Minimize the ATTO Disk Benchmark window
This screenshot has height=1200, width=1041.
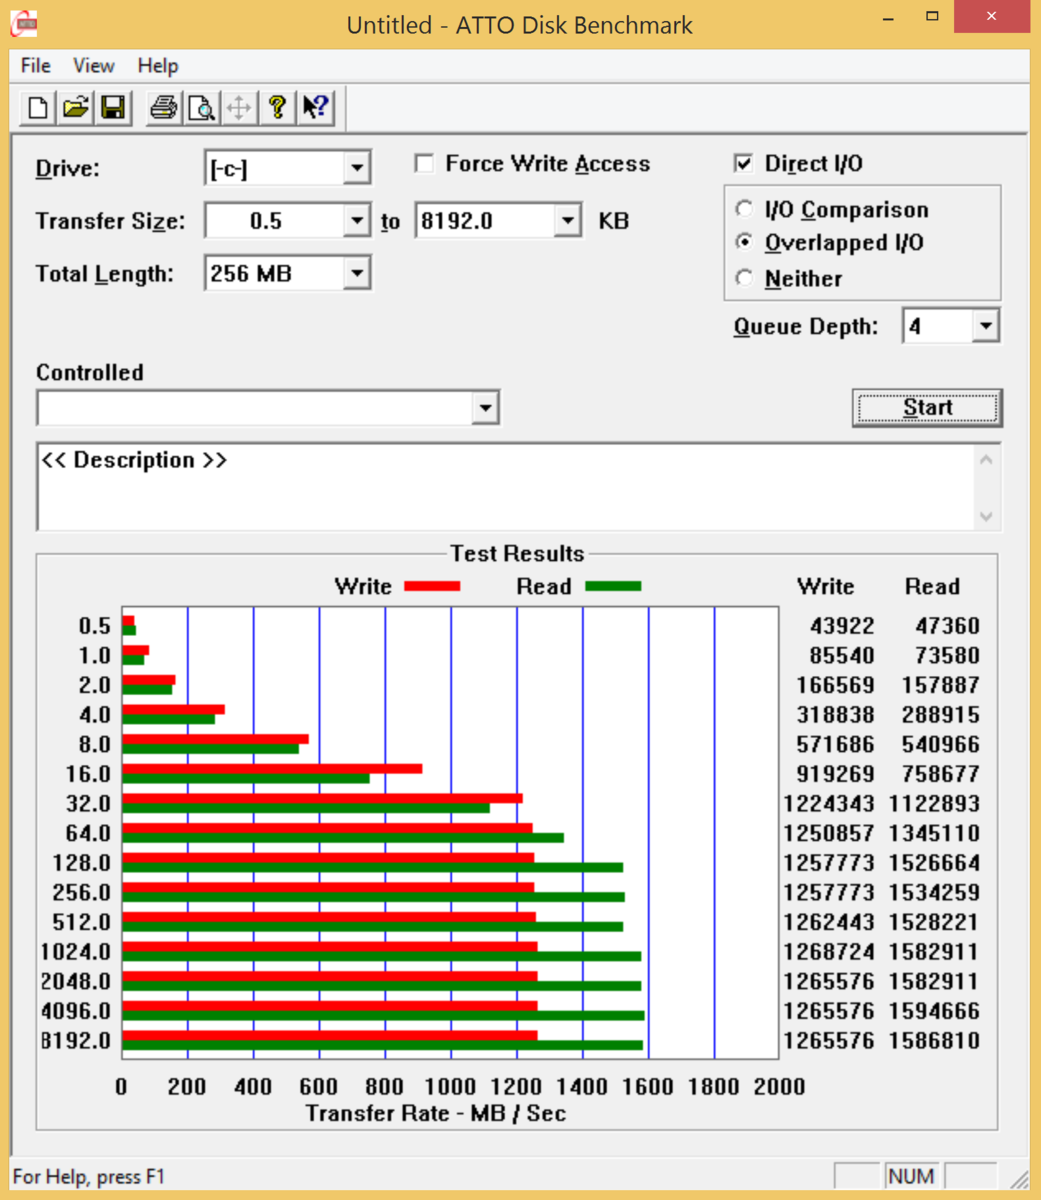point(888,17)
